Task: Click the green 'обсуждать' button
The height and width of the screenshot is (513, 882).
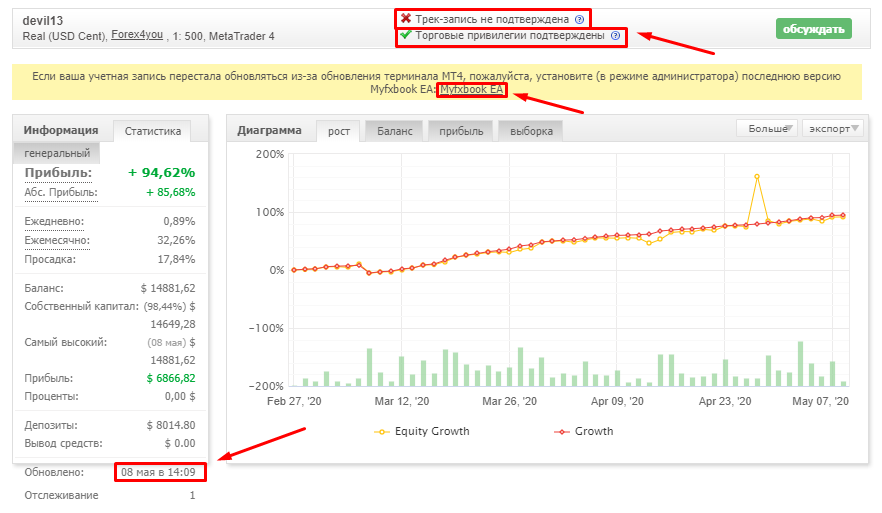Action: tap(813, 29)
